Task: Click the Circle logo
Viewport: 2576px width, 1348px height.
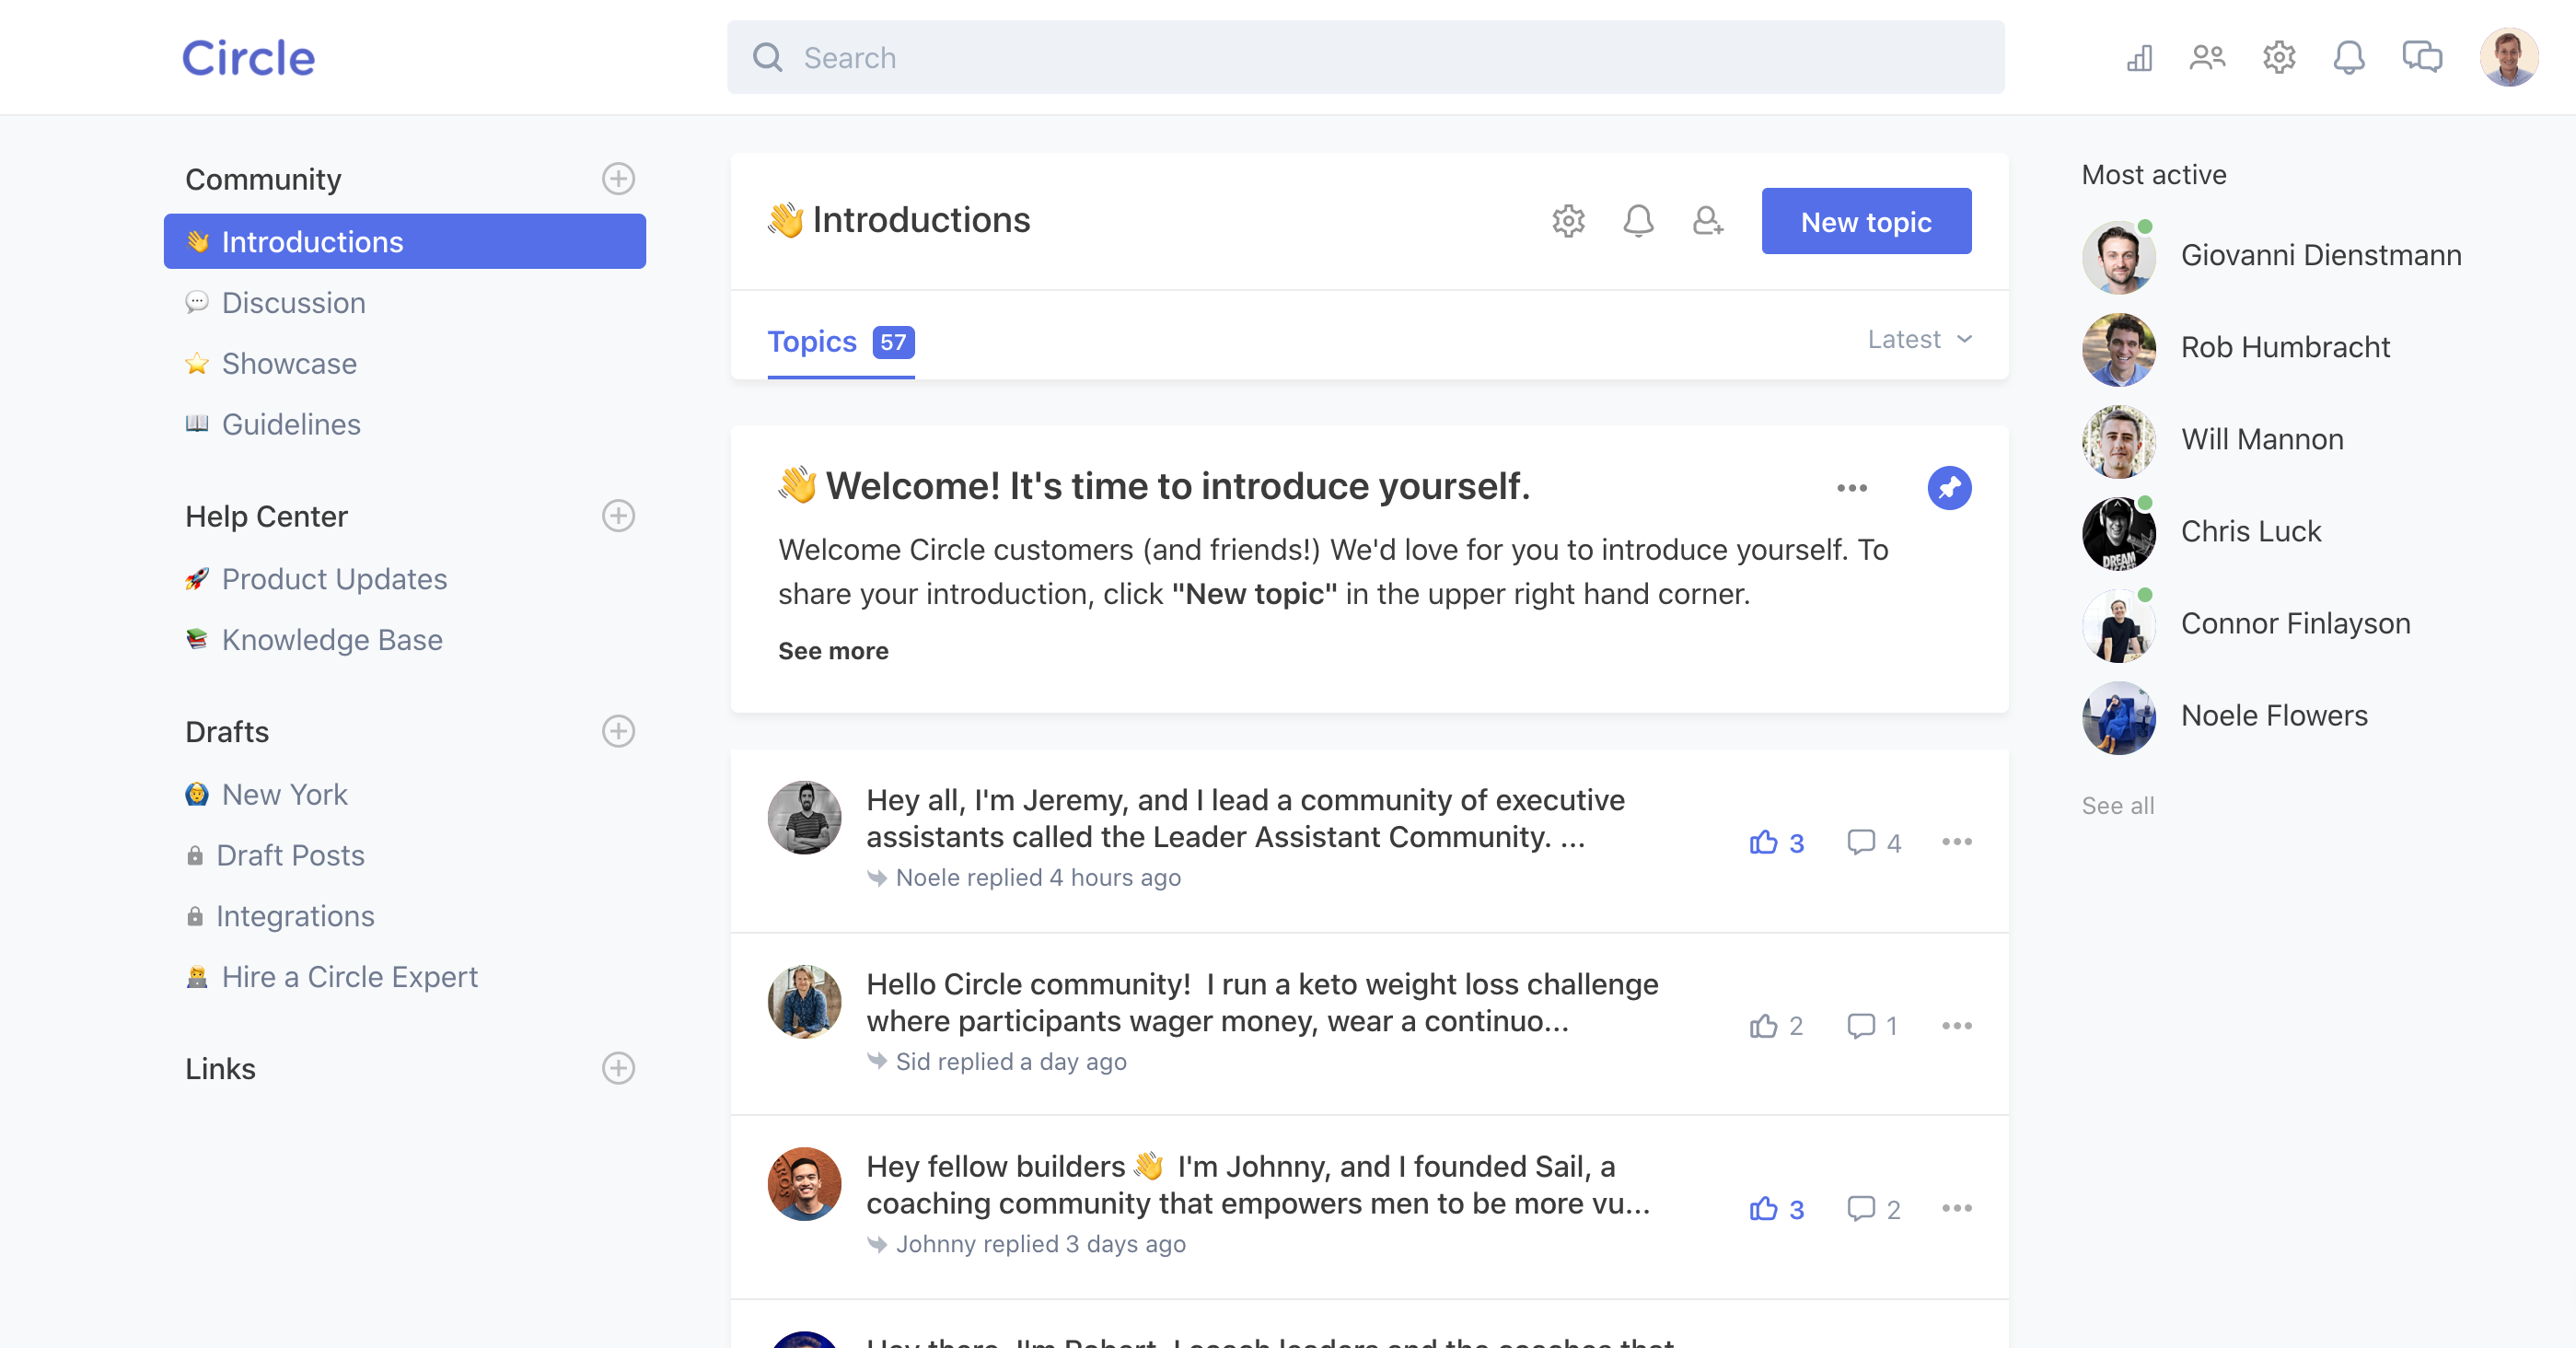Action: point(248,58)
